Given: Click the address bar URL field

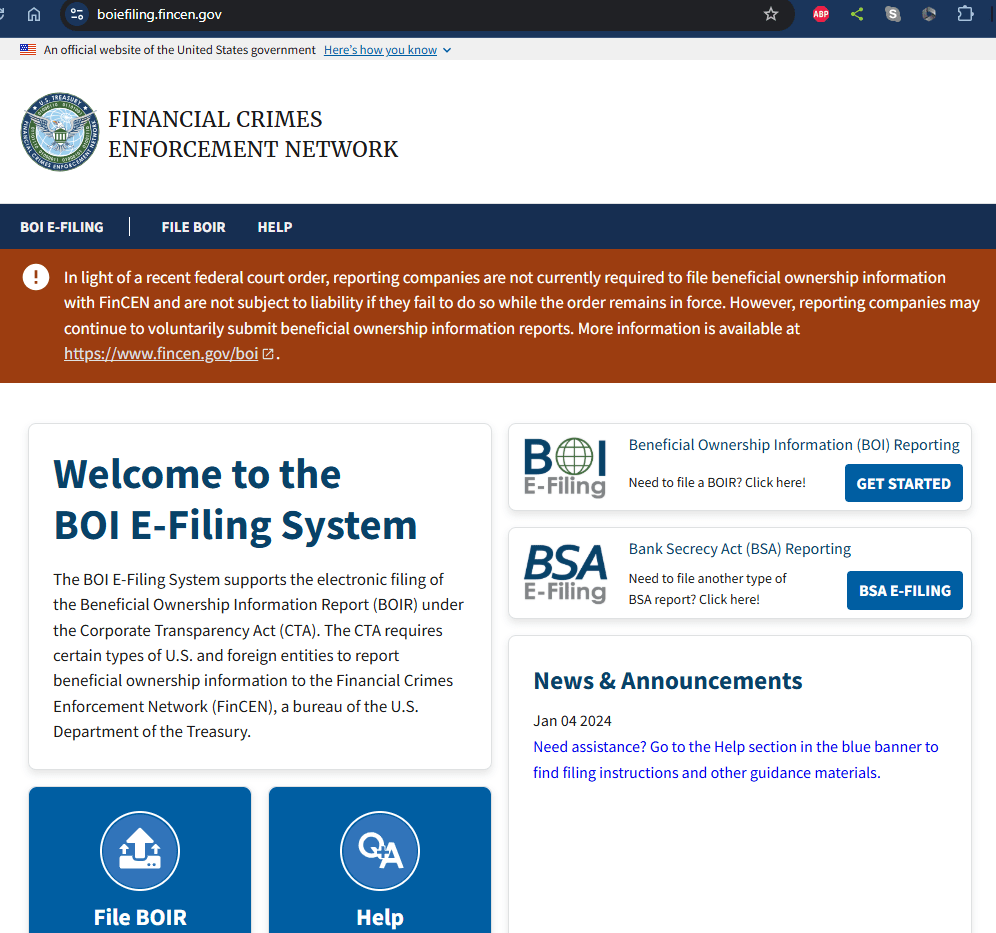Looking at the screenshot, I should pos(400,14).
